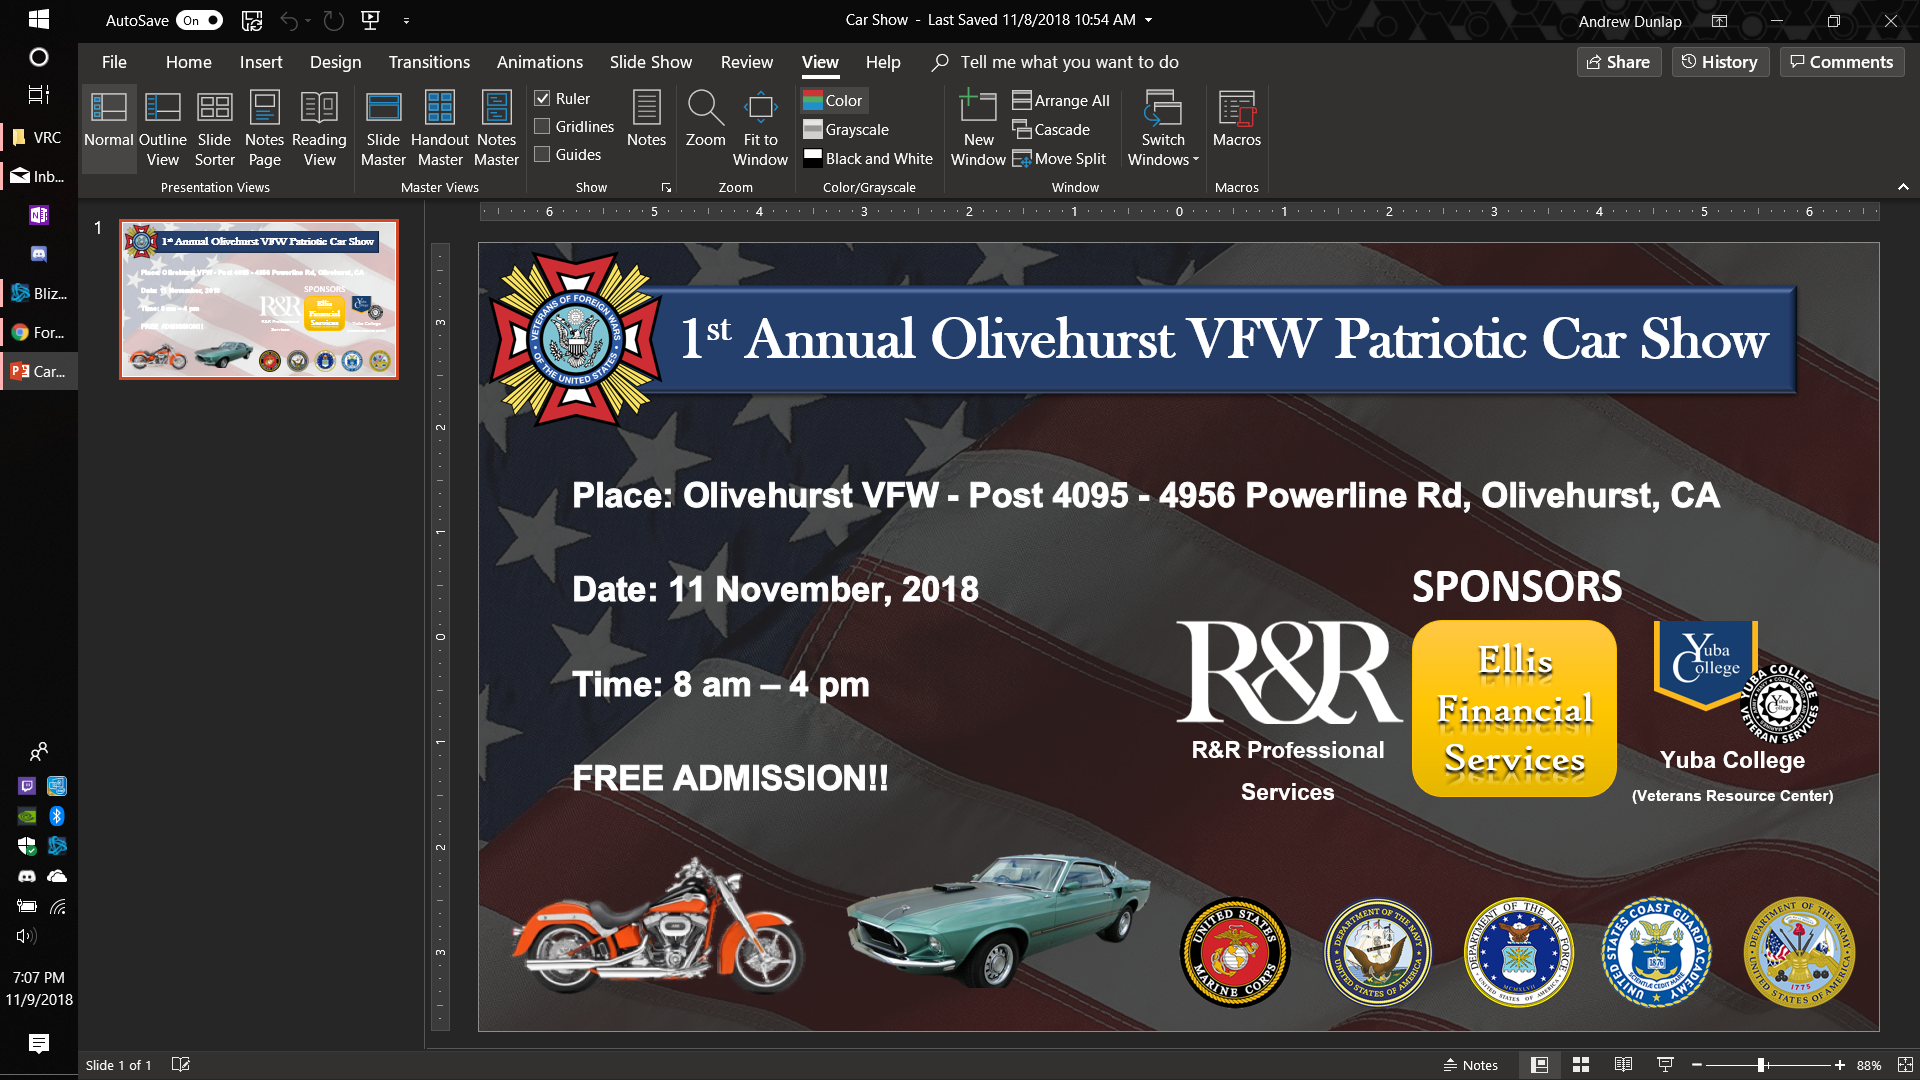Viewport: 1920px width, 1080px height.
Task: Open the History pane
Action: (1720, 62)
